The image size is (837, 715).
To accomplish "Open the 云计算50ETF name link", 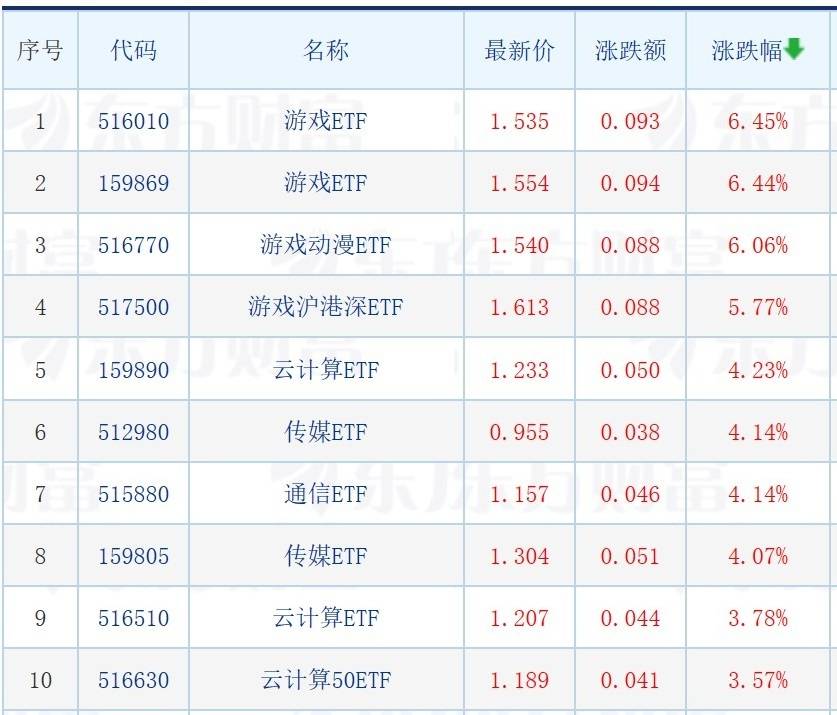I will pos(326,680).
